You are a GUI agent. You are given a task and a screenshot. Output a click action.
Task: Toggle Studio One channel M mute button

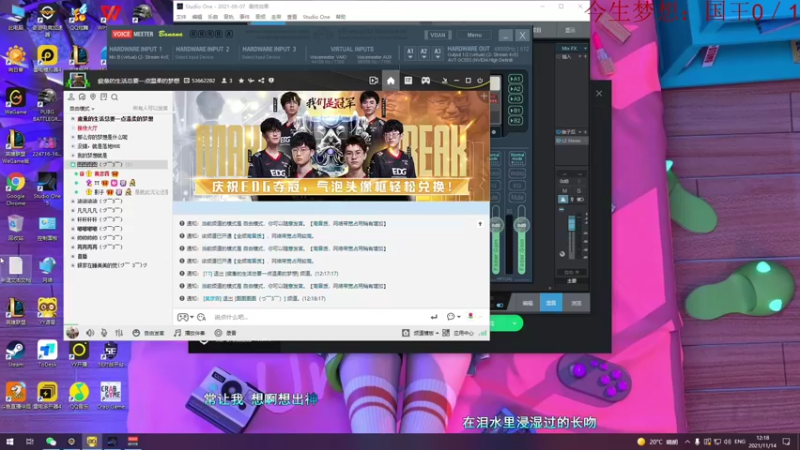coord(565,191)
